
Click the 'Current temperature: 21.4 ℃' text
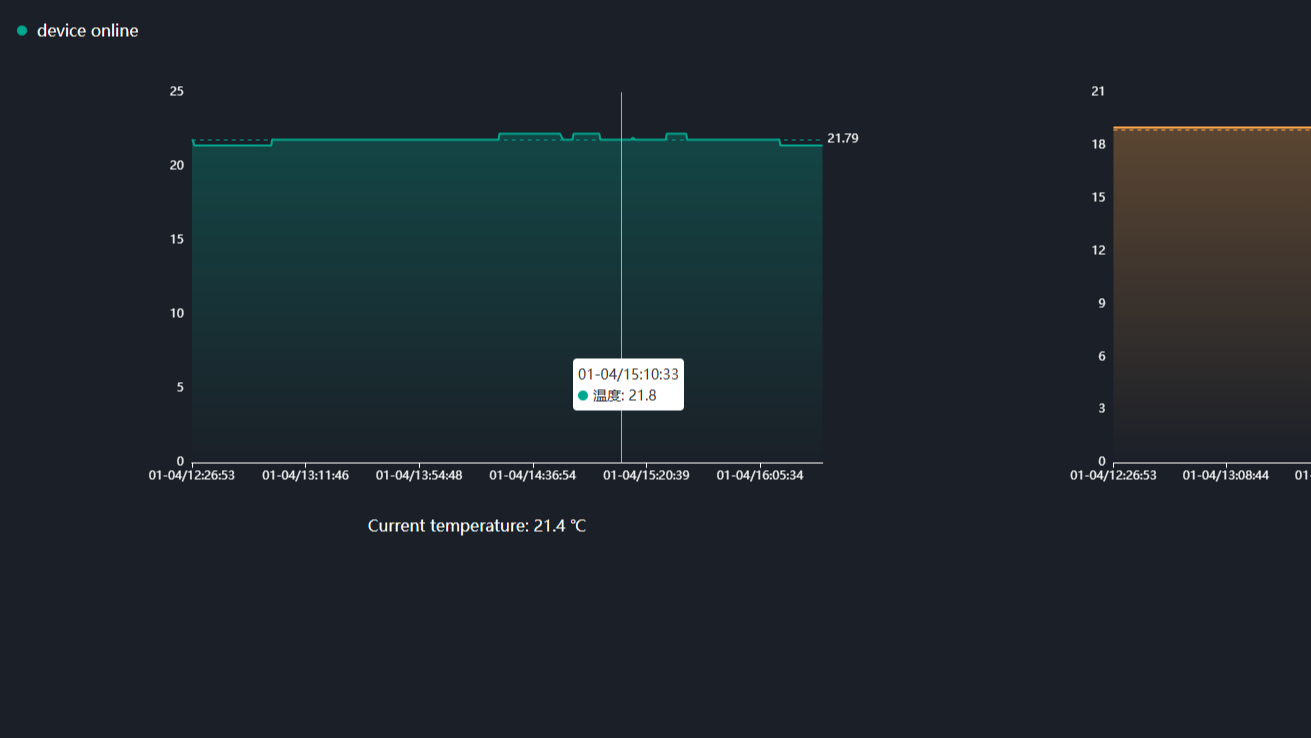(477, 526)
